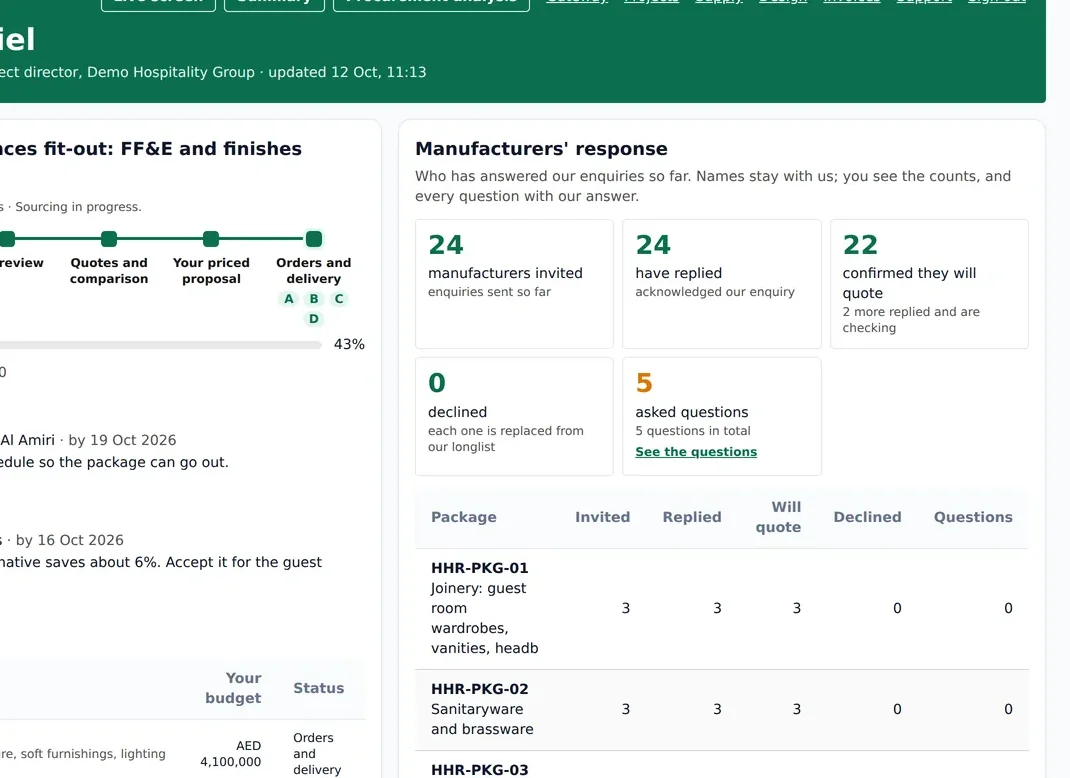
Task: Click the 22 confirmed they will quote card
Action: 929,284
